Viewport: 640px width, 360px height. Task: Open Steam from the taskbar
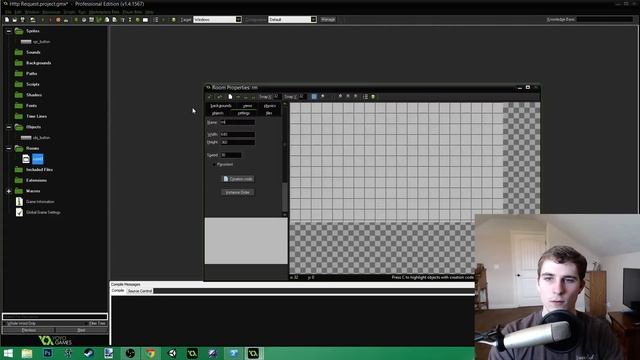[x=89, y=353]
